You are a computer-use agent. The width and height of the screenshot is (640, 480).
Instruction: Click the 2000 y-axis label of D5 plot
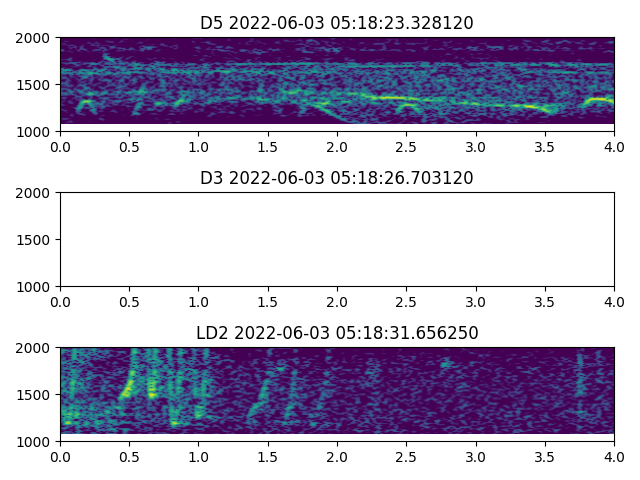[x=36, y=38]
